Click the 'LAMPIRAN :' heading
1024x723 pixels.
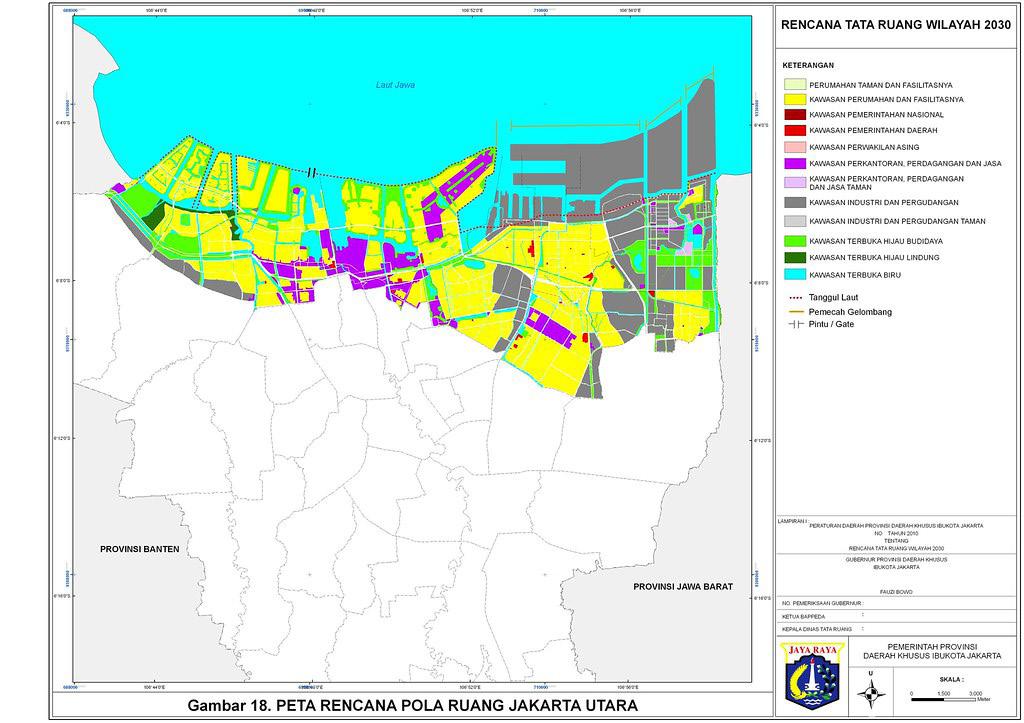coord(792,521)
